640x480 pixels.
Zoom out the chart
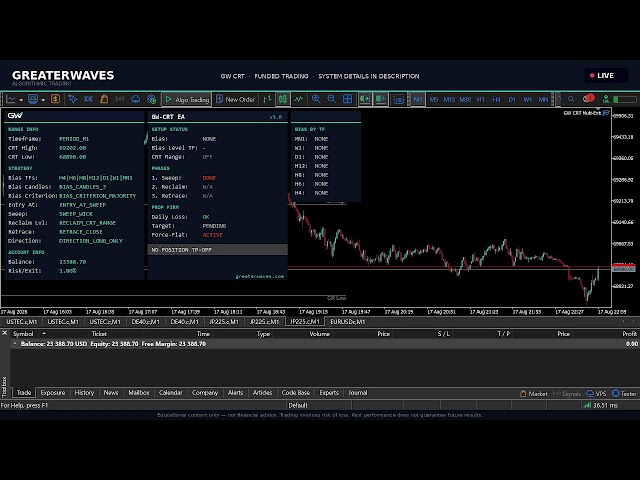point(331,99)
